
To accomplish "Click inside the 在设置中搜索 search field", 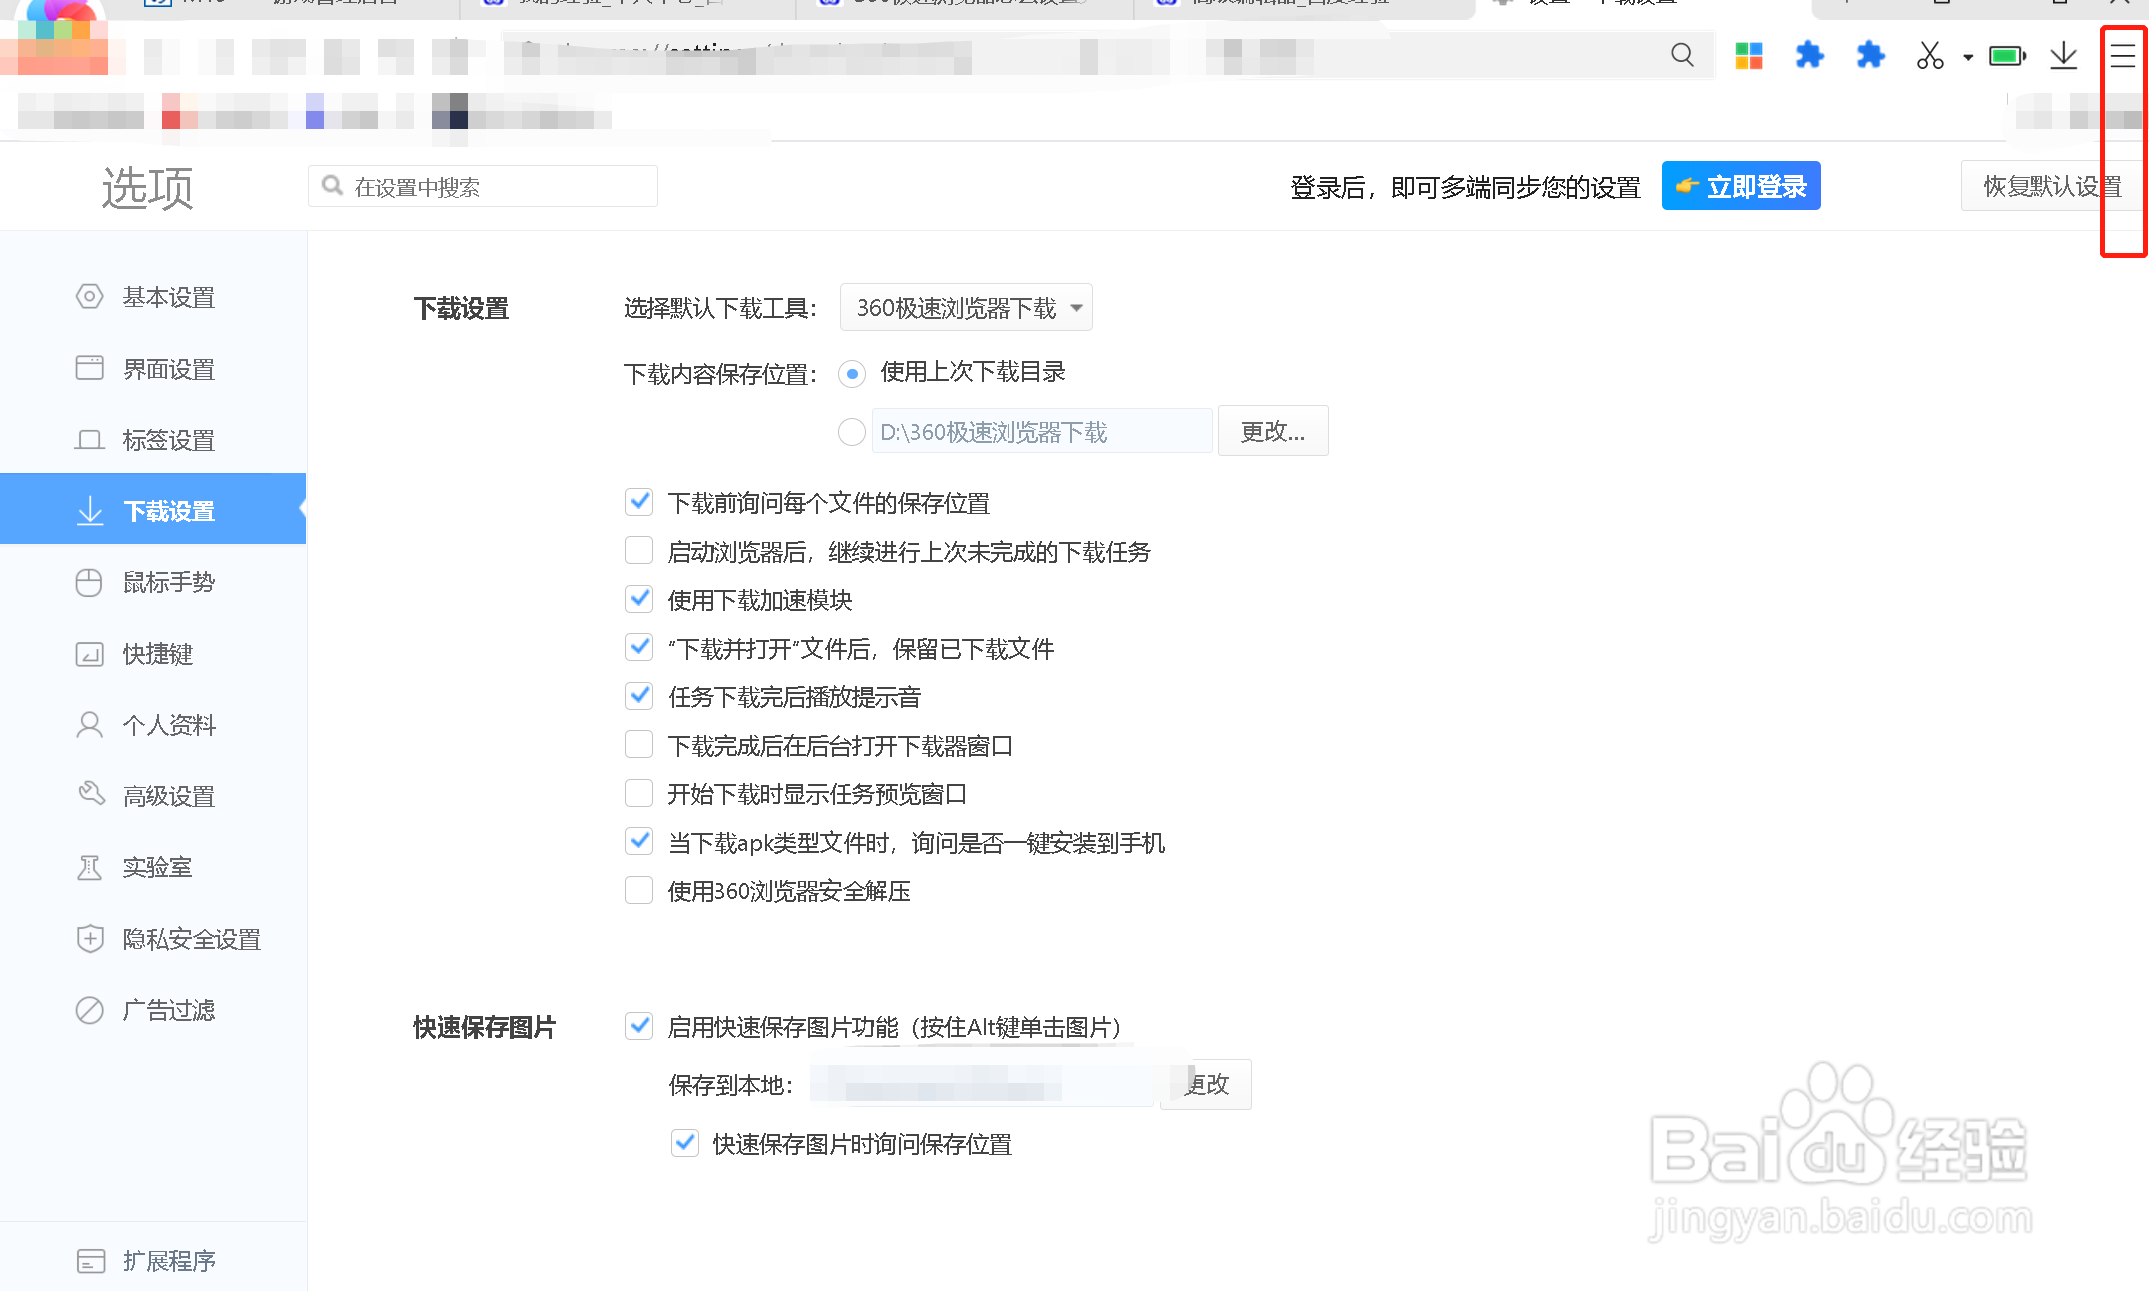I will (x=483, y=186).
